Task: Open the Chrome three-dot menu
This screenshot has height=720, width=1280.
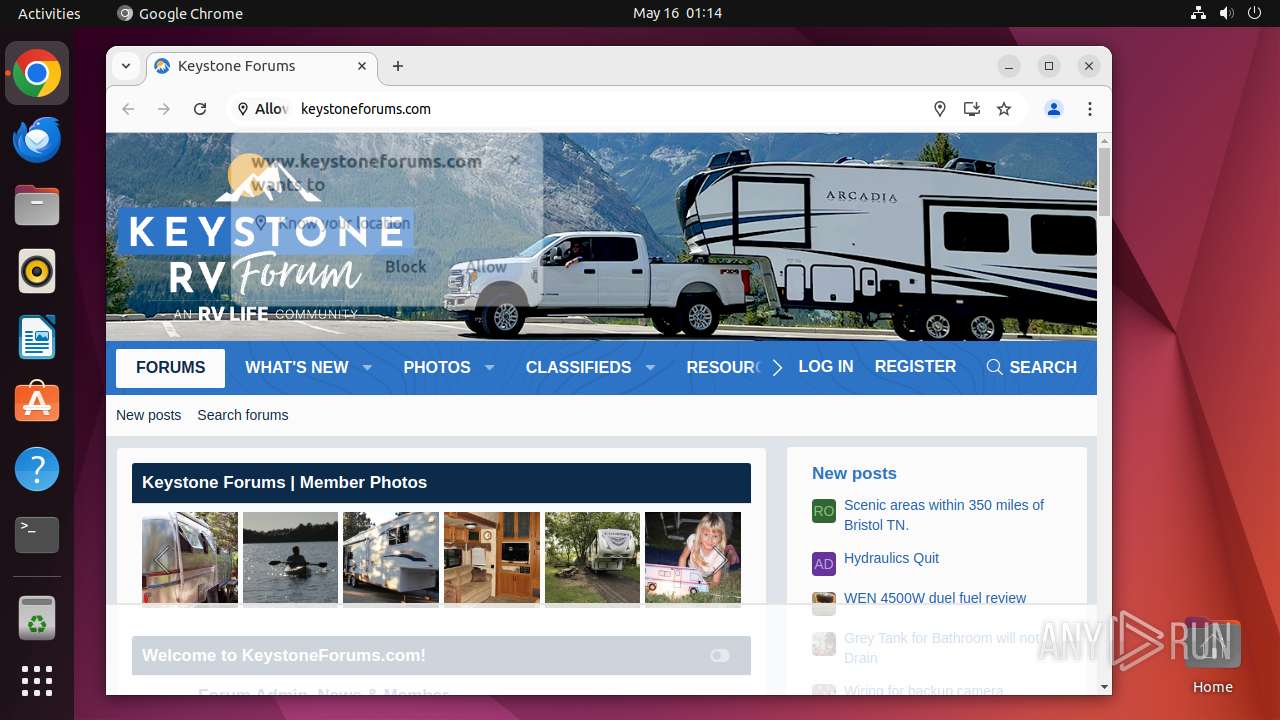Action: click(1090, 109)
